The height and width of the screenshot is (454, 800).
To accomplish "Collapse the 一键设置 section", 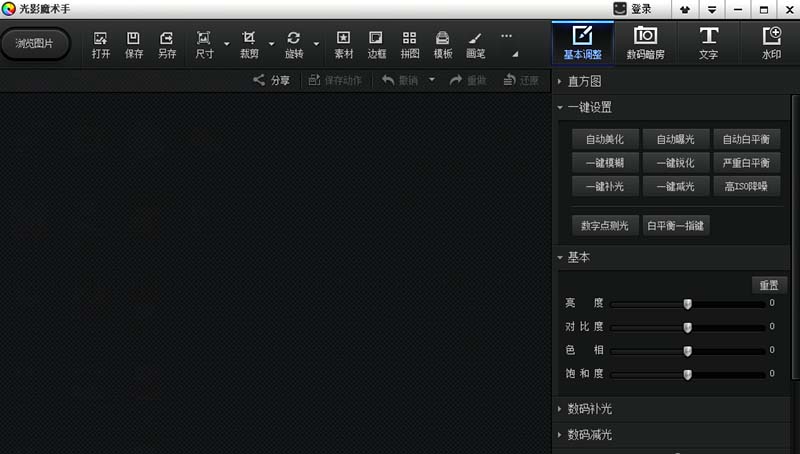I will click(560, 108).
